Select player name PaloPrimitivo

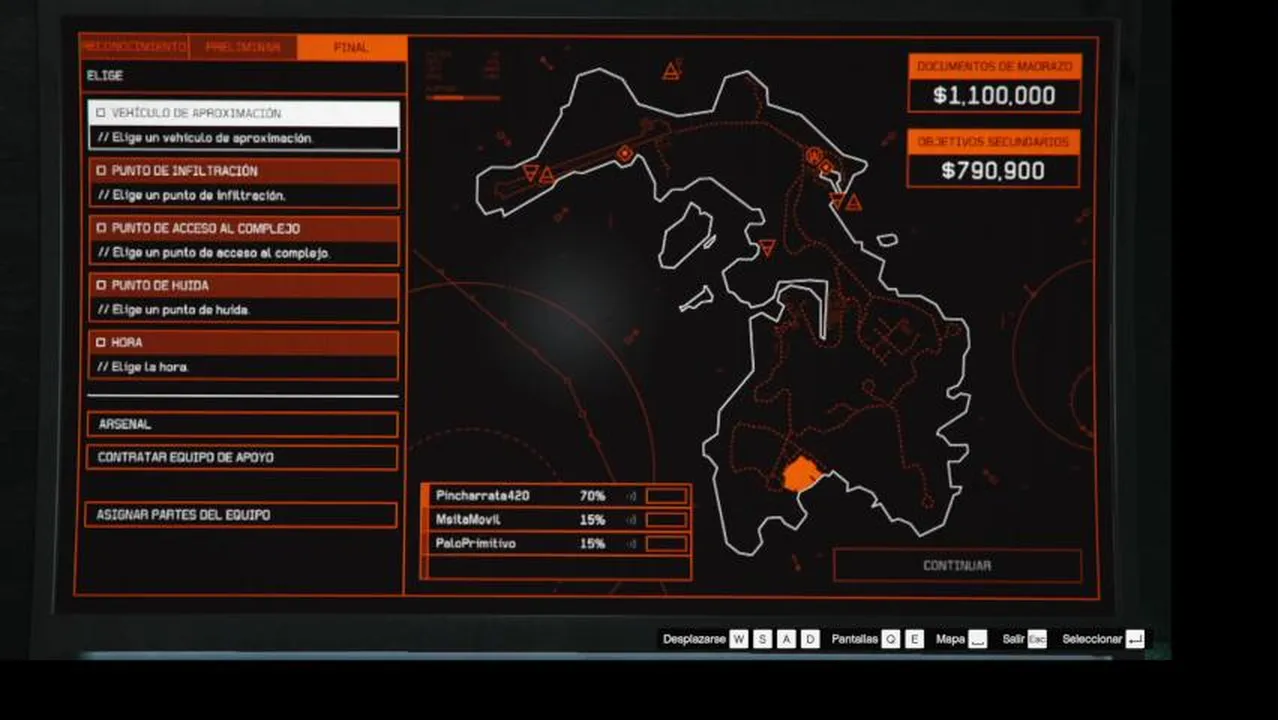476,544
